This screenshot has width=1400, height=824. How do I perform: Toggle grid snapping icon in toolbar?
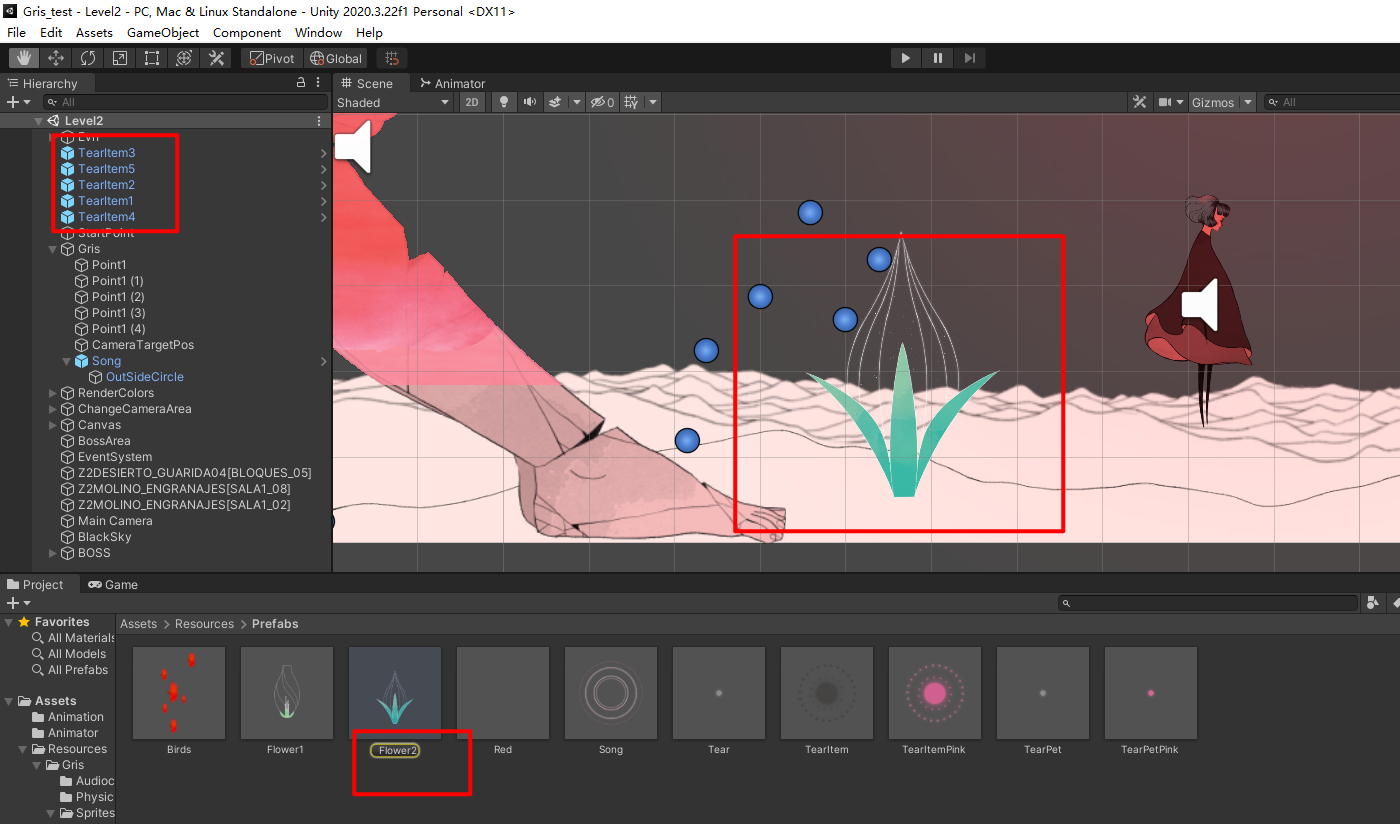pyautogui.click(x=392, y=58)
